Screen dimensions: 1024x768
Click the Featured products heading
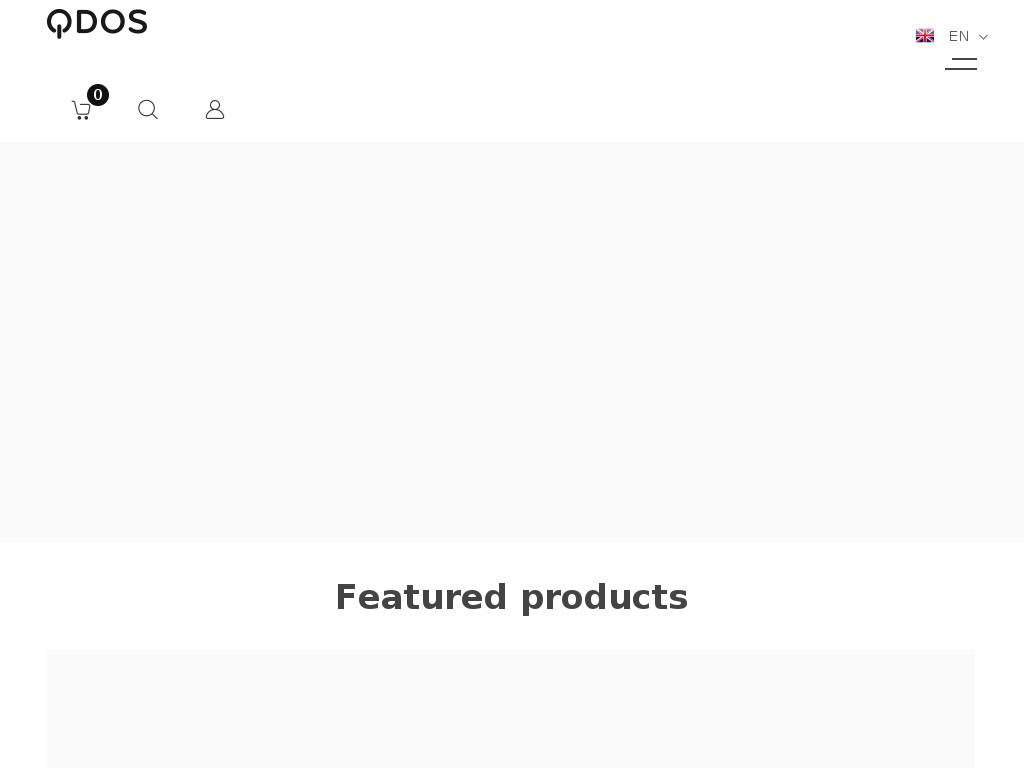tap(511, 597)
